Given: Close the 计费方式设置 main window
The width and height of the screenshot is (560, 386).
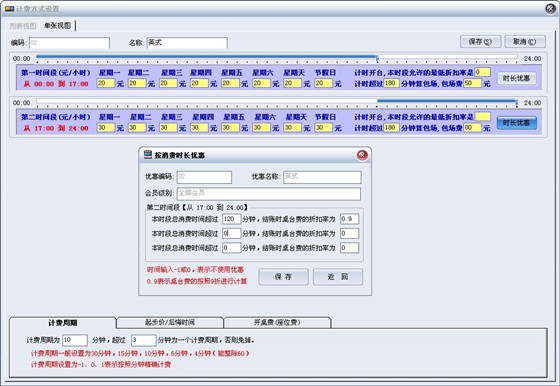Looking at the screenshot, I should click(x=550, y=9).
